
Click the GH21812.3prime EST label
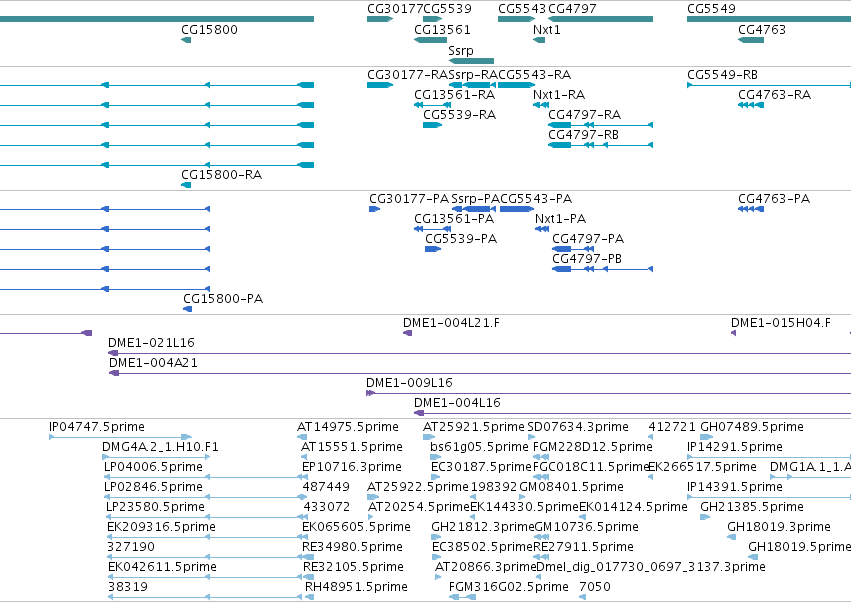pyautogui.click(x=483, y=527)
